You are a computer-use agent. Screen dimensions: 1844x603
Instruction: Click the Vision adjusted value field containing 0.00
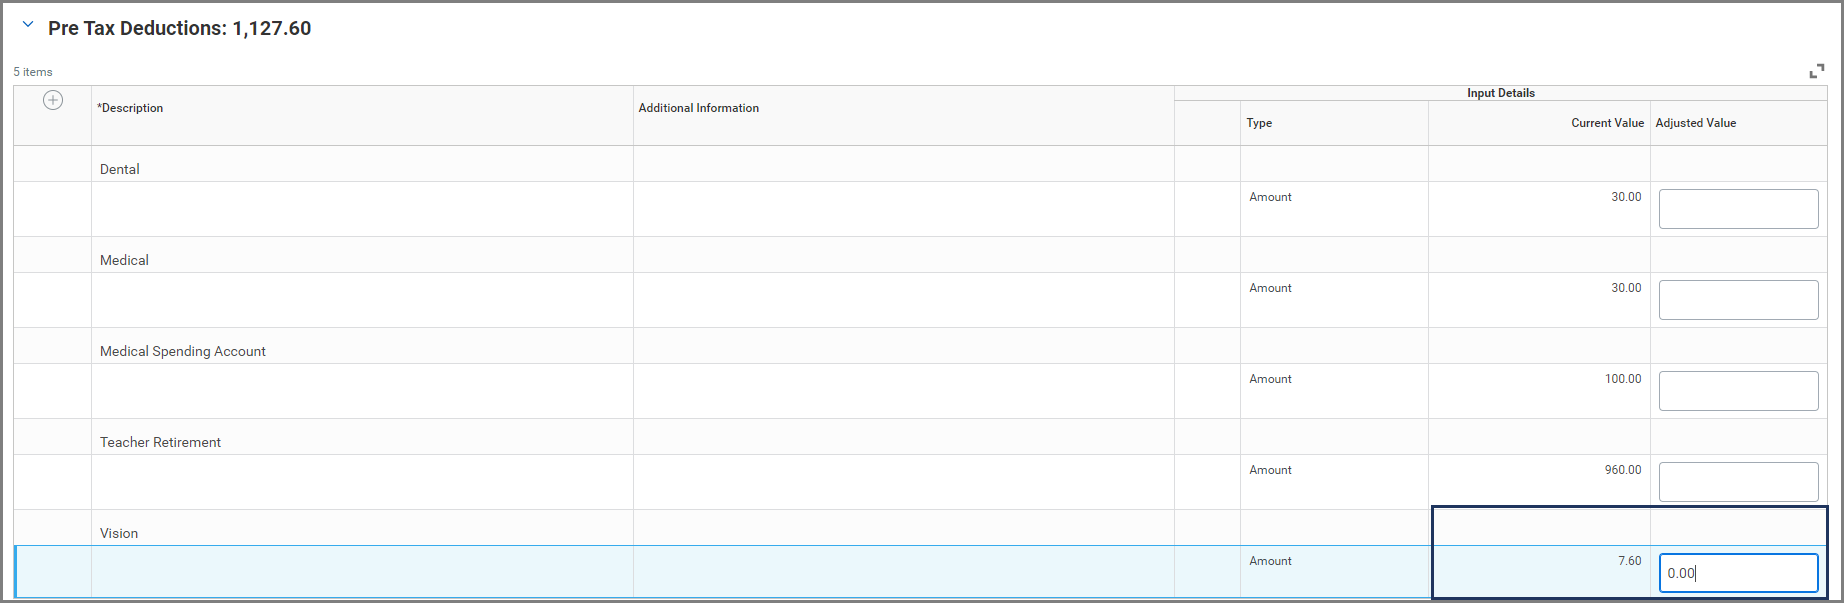(x=1737, y=573)
